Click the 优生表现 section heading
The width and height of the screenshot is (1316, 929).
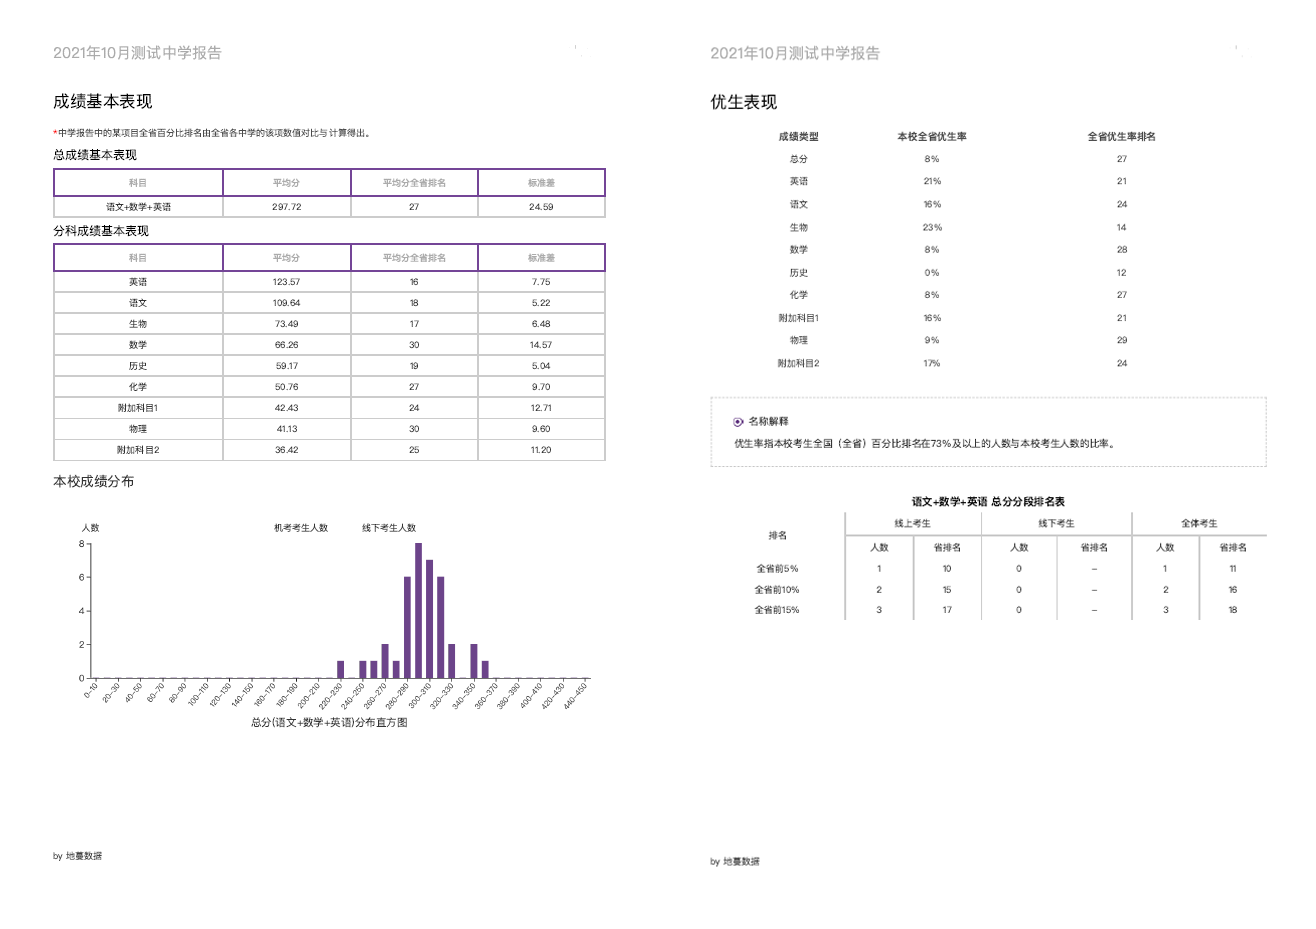coord(743,102)
